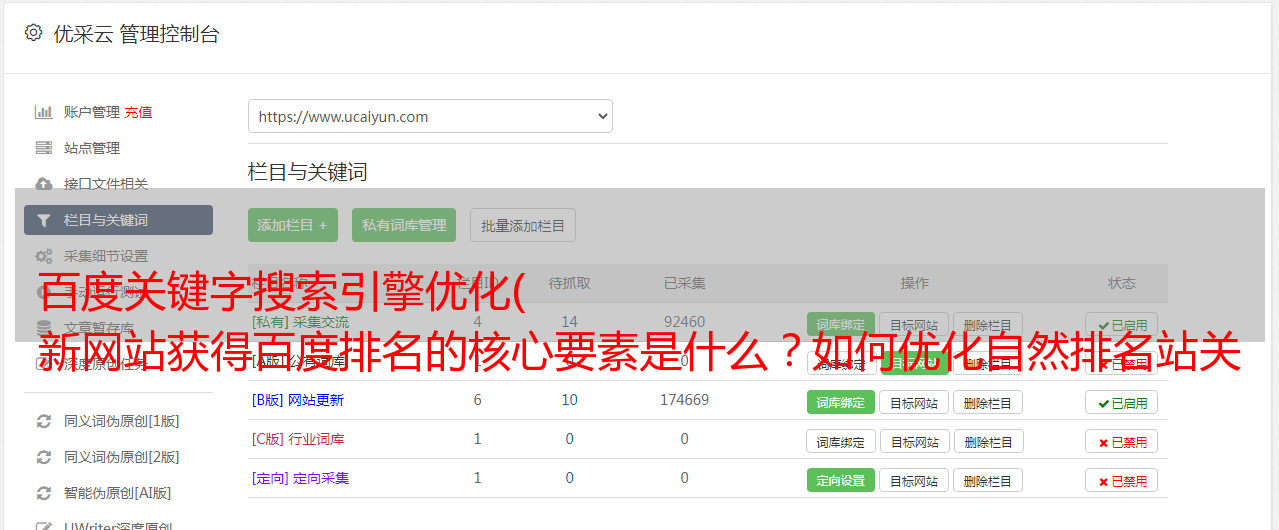1279x530 pixels.
Task: Open the 充值 recharge link
Action: point(138,112)
